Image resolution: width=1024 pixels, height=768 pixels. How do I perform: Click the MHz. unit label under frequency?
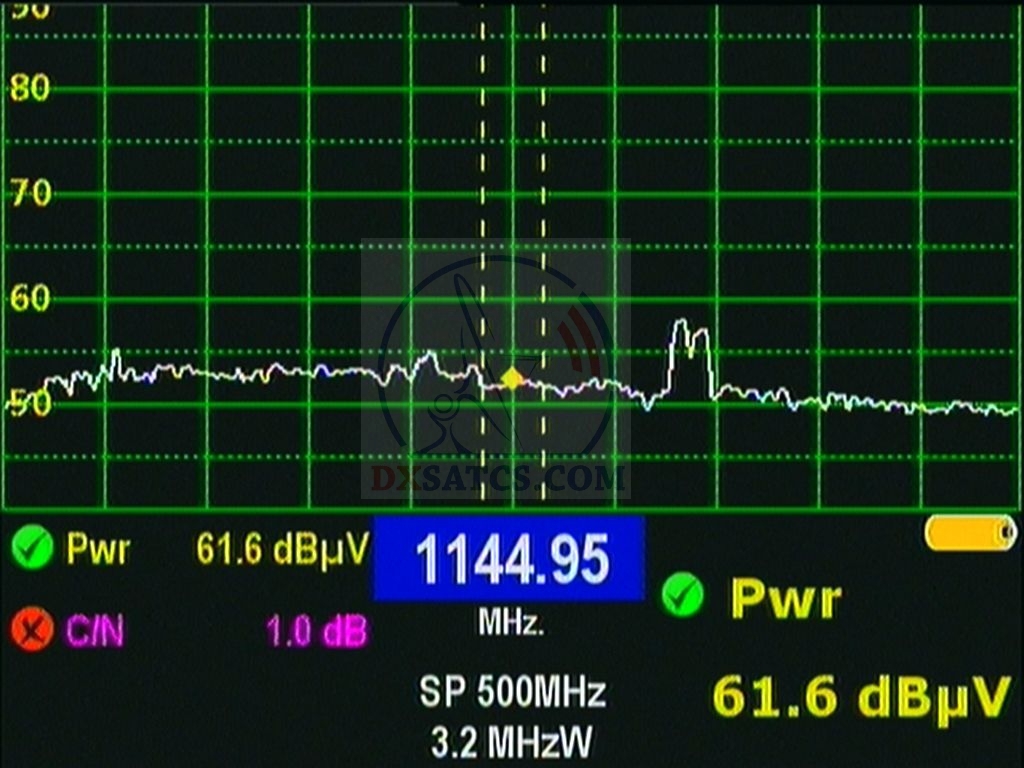pos(511,625)
